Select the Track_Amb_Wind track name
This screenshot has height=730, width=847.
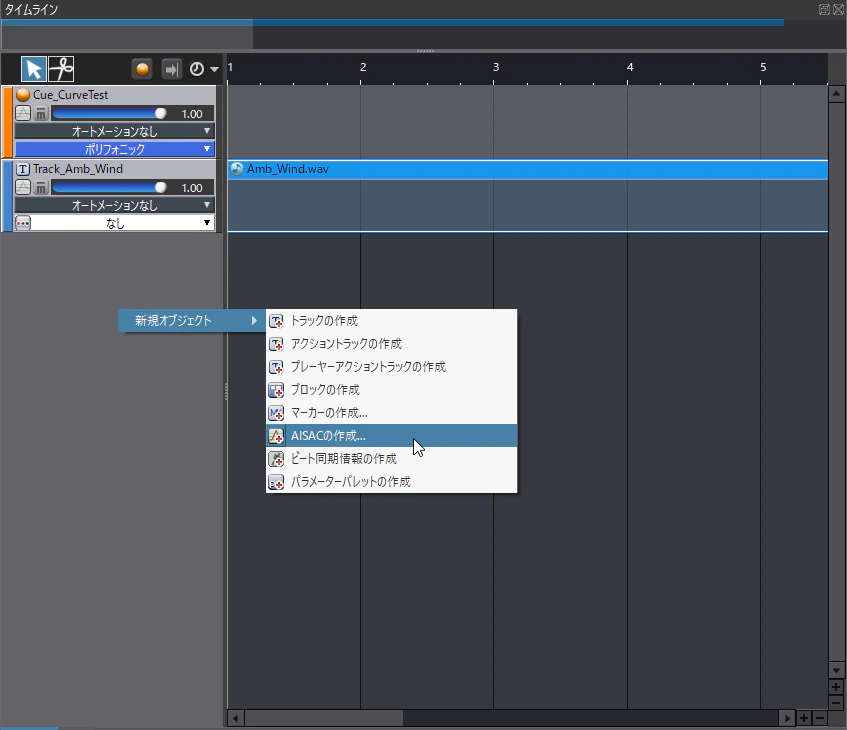78,169
